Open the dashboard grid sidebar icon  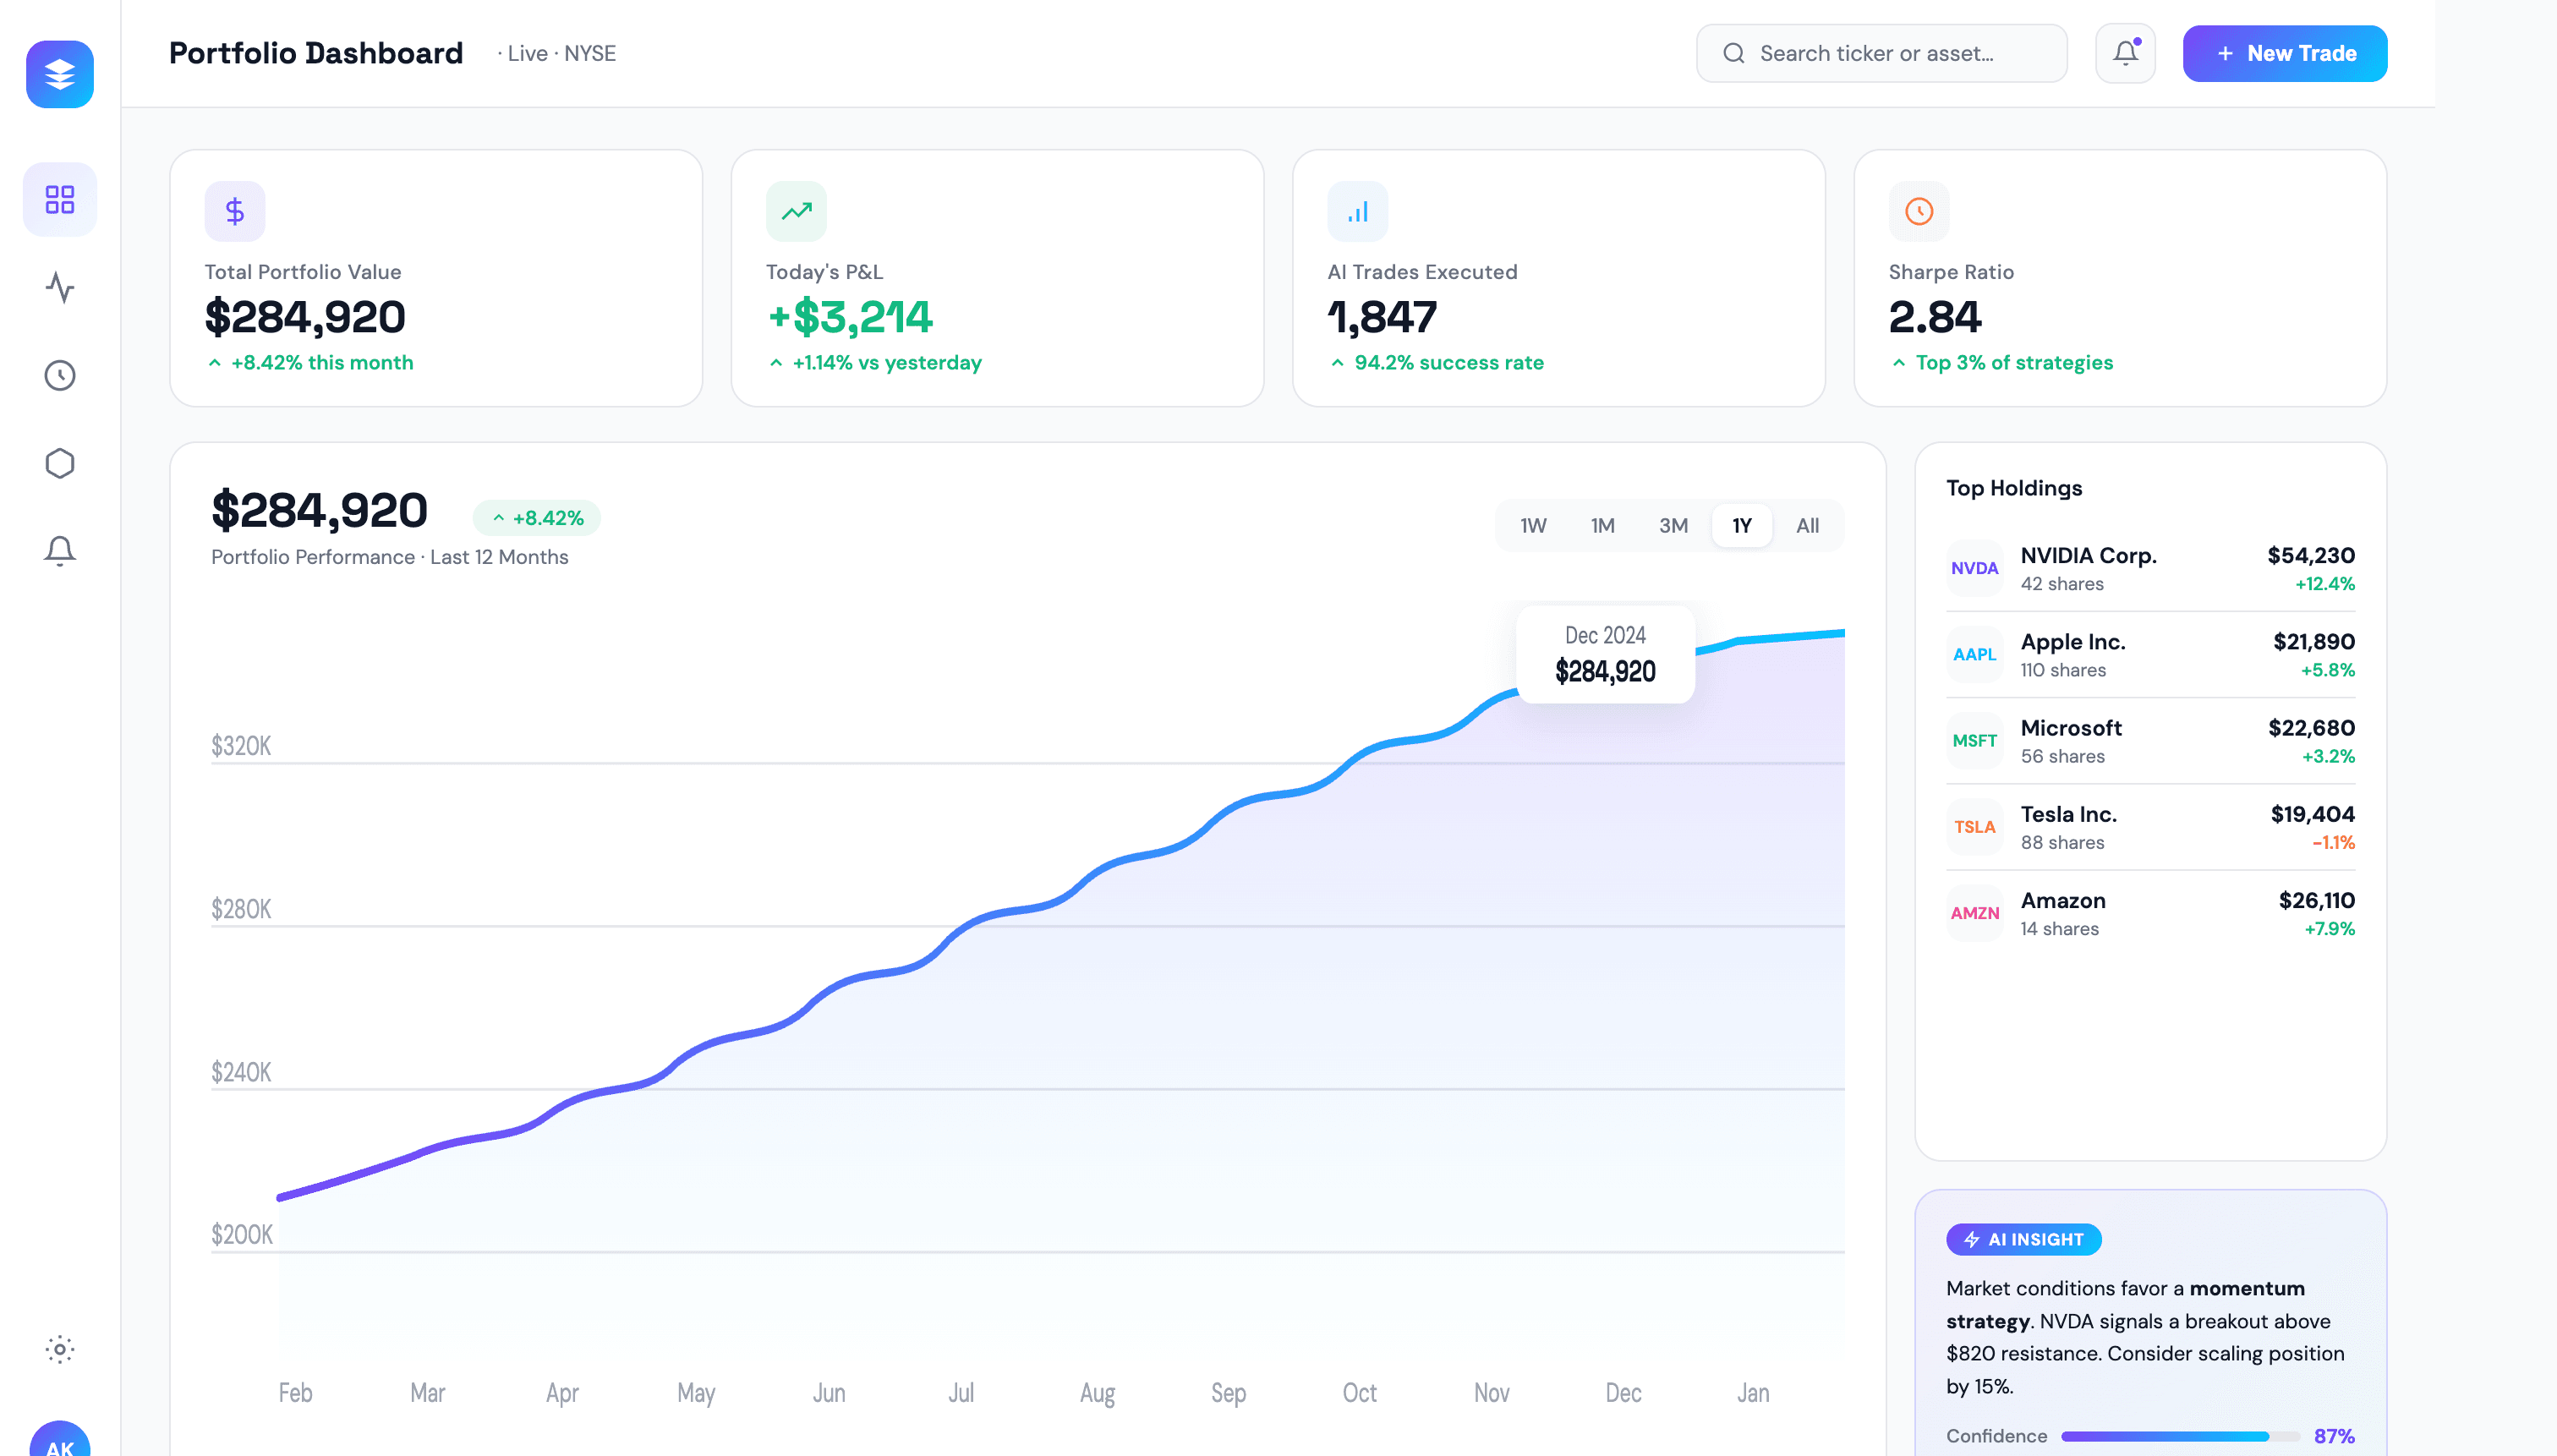60,200
